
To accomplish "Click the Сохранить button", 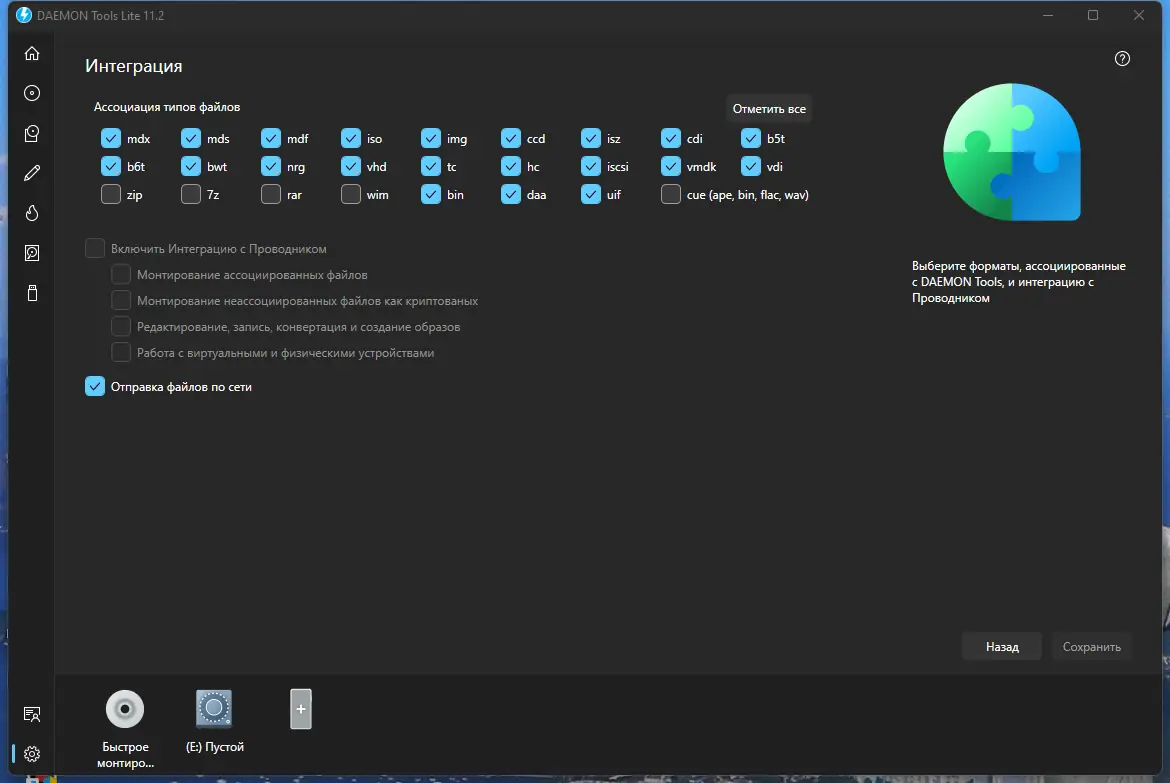I will 1091,646.
